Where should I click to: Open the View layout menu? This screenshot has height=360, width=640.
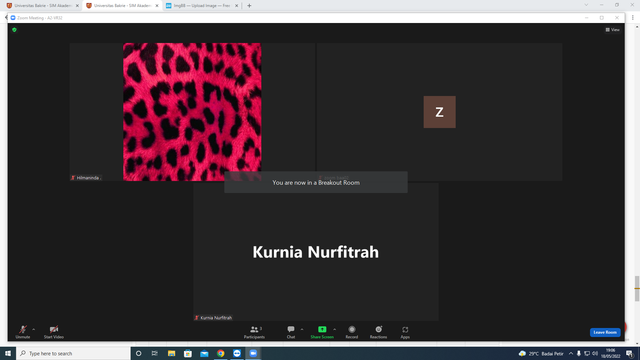[612, 30]
